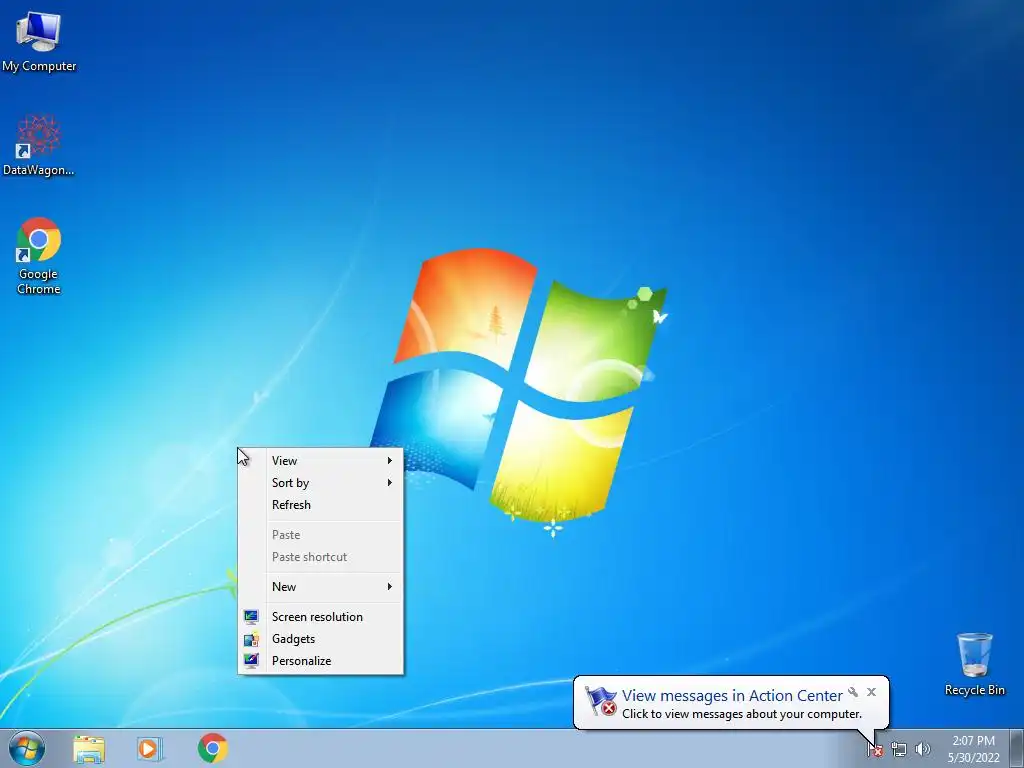Open the My Computer desktop icon

click(39, 40)
